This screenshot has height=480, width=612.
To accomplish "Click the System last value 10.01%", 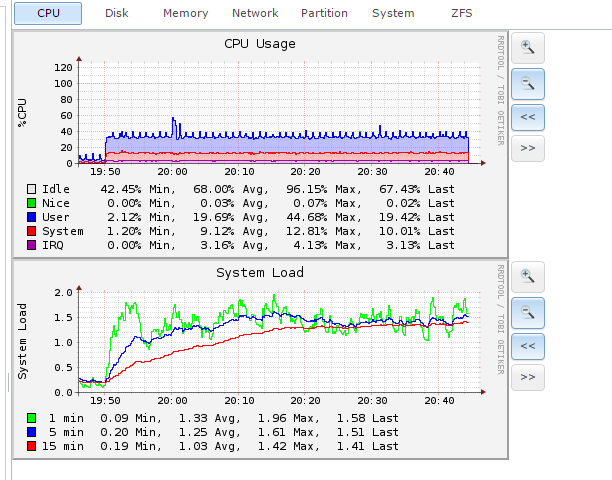I will (x=400, y=231).
